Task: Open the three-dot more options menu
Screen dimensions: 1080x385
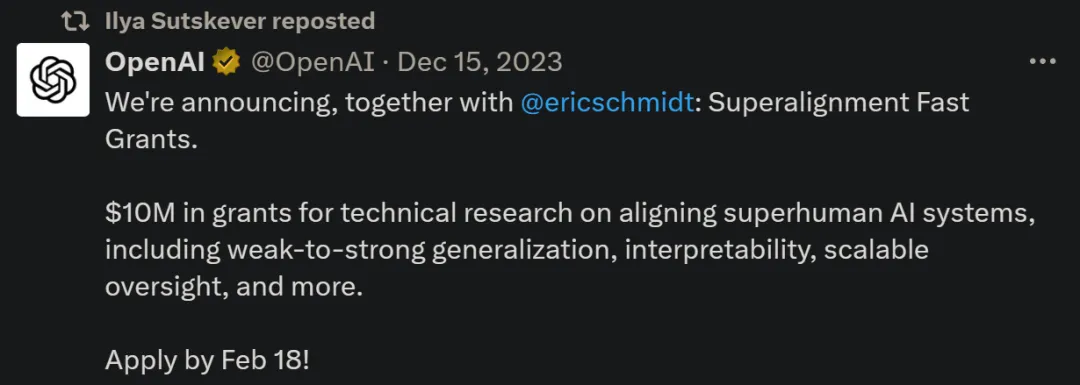Action: [1042, 62]
